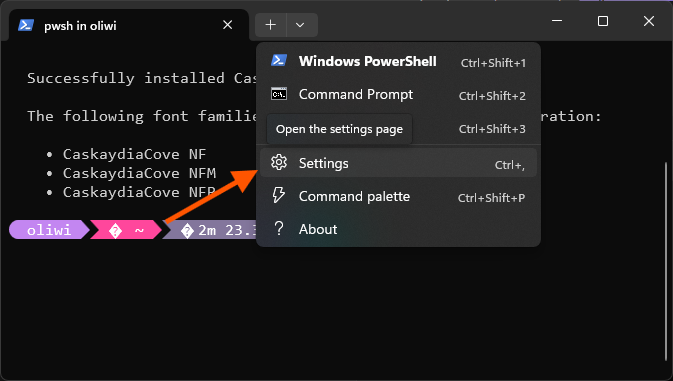Screen dimensions: 673x381
Task: Open the About entry
Action: coord(398,229)
